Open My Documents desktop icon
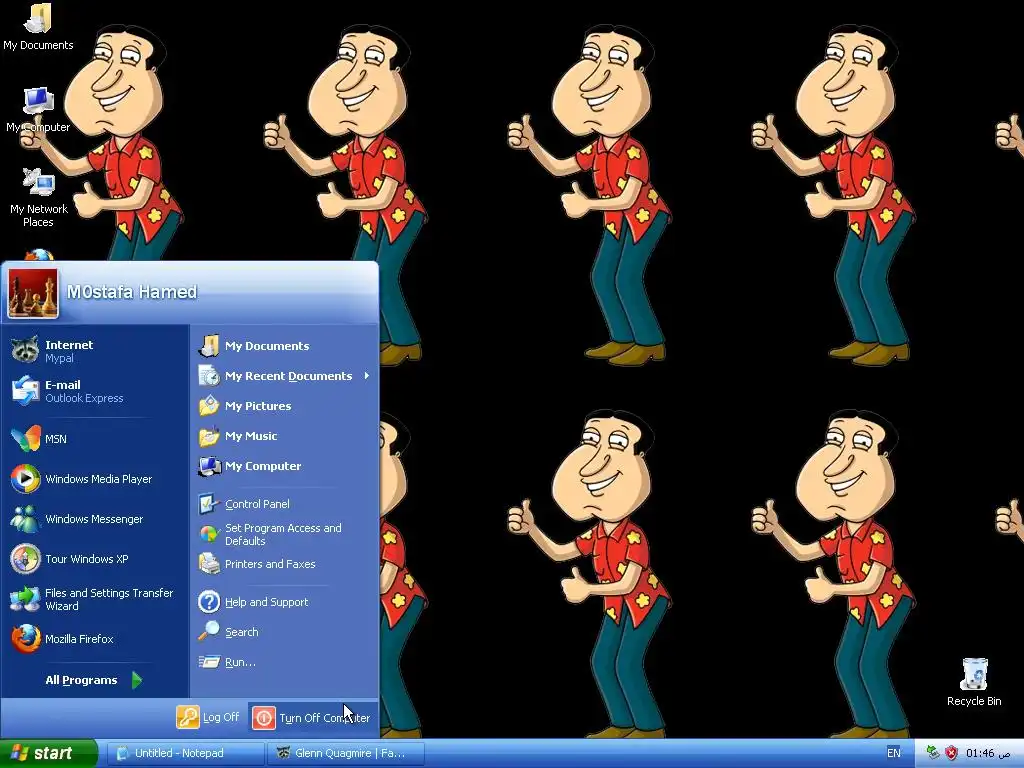This screenshot has width=1024, height=768. pyautogui.click(x=38, y=27)
